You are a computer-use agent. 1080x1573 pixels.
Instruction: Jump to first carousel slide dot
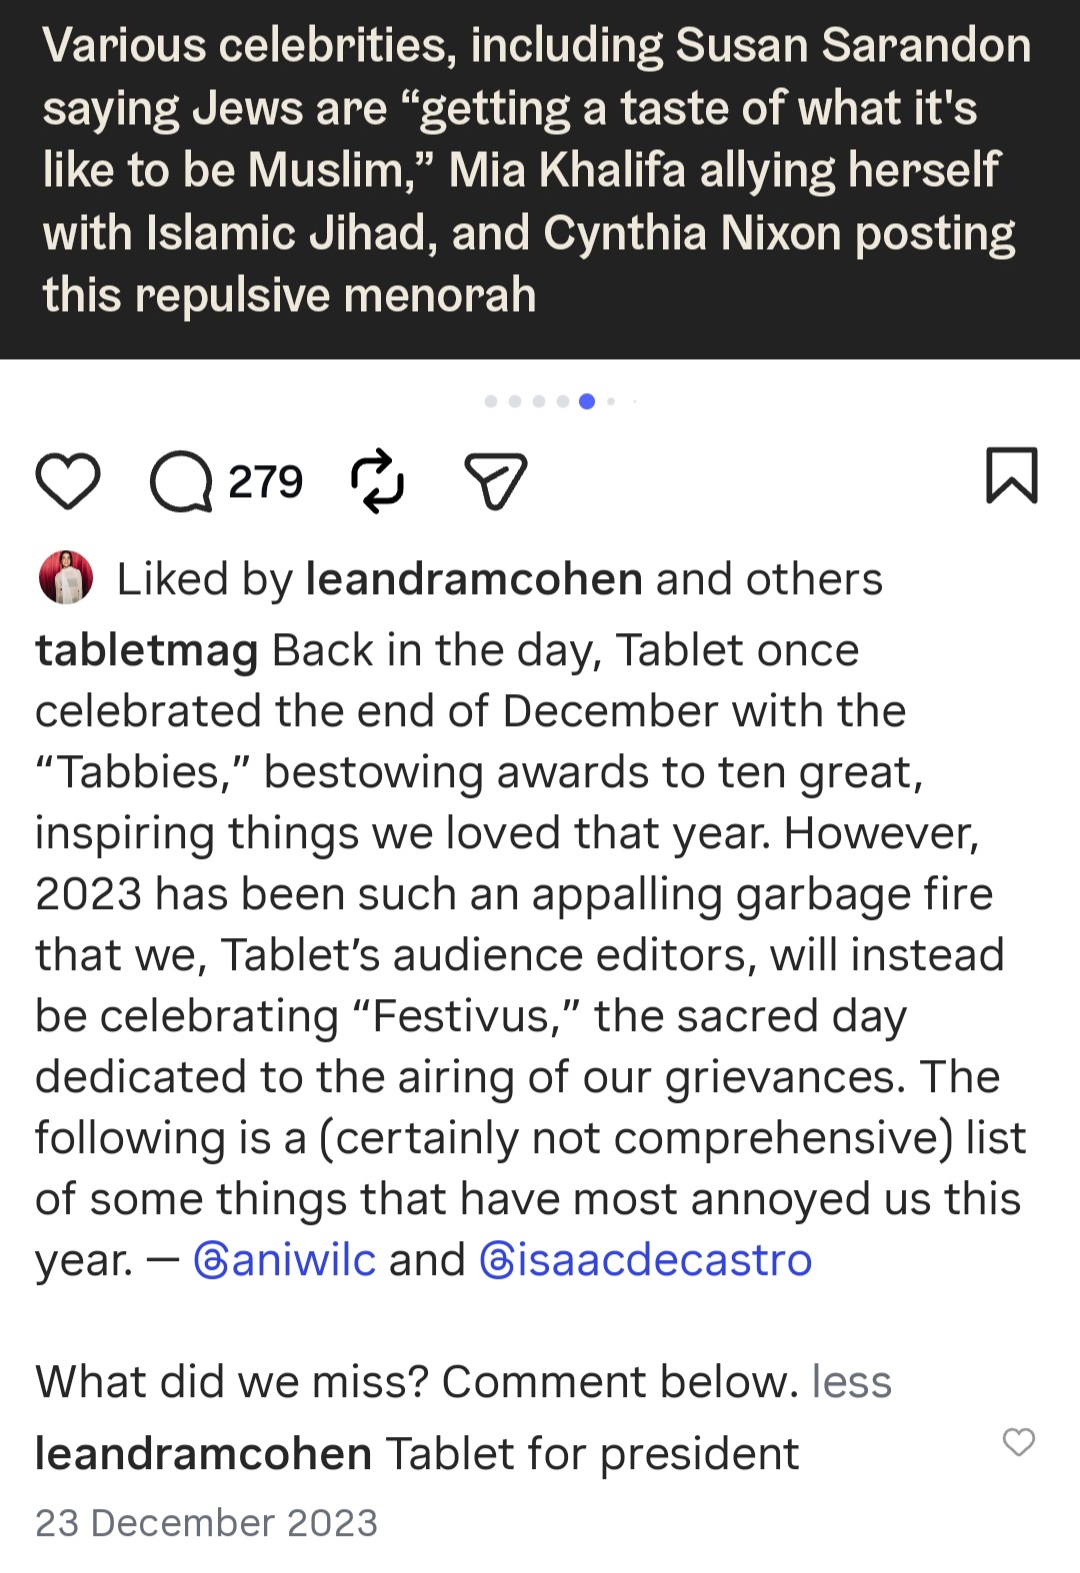(x=490, y=401)
